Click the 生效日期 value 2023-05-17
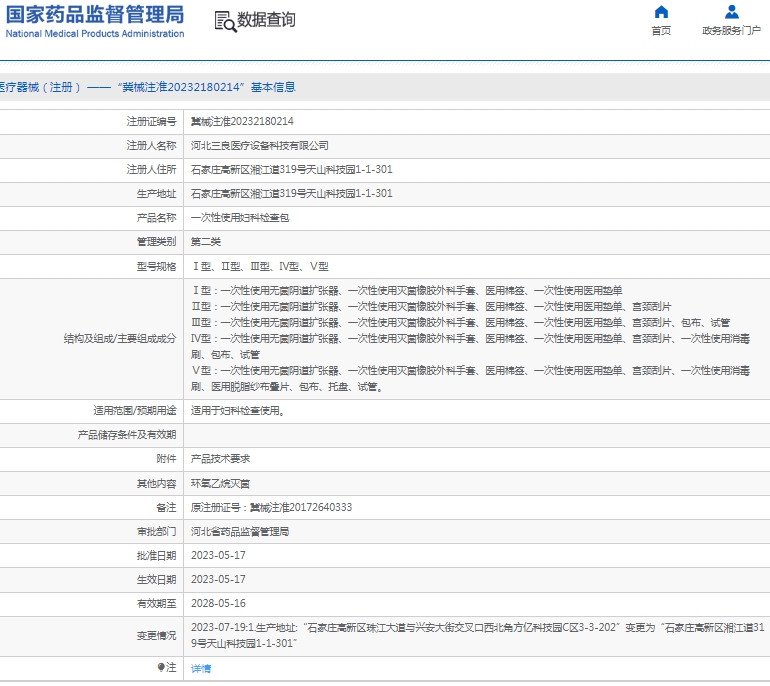The height and width of the screenshot is (686, 770). [x=218, y=579]
